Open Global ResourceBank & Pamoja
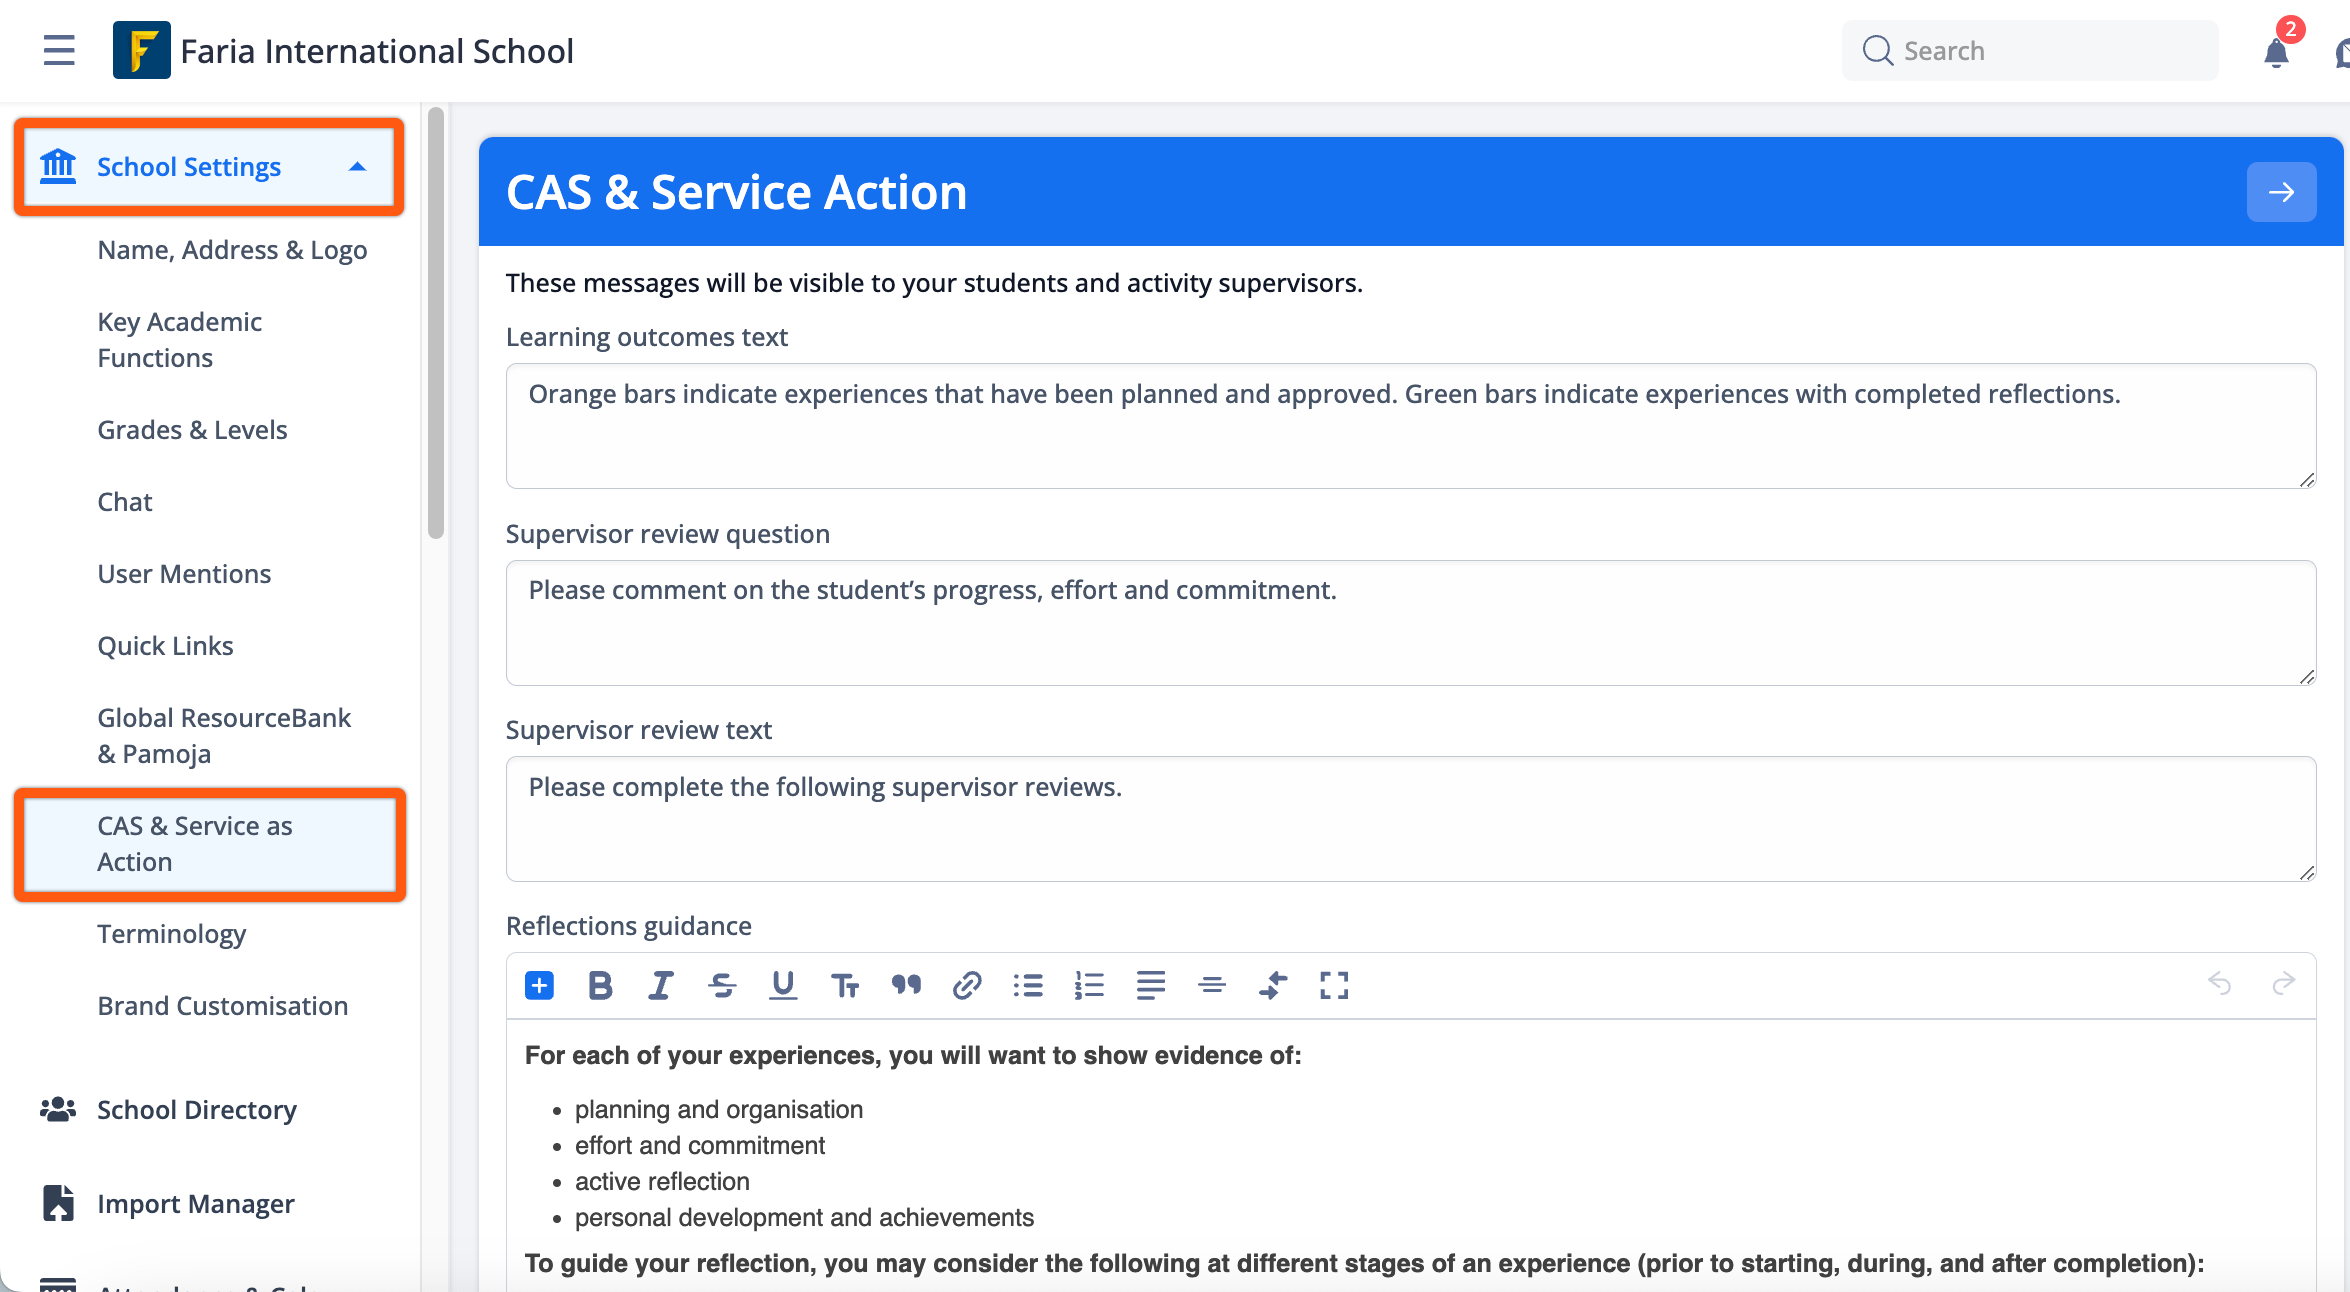2350x1292 pixels. click(224, 736)
